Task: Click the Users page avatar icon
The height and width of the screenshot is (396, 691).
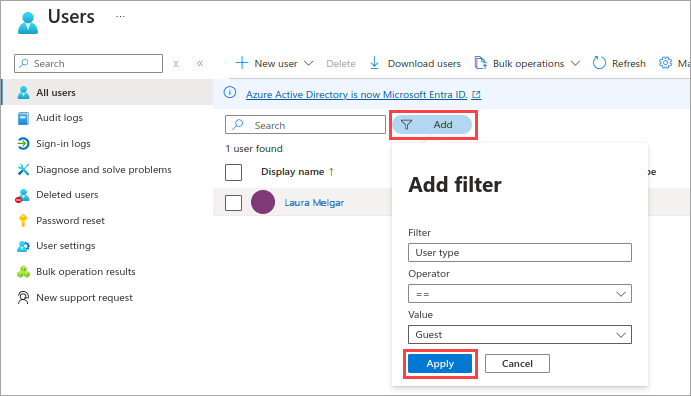Action: tap(28, 23)
